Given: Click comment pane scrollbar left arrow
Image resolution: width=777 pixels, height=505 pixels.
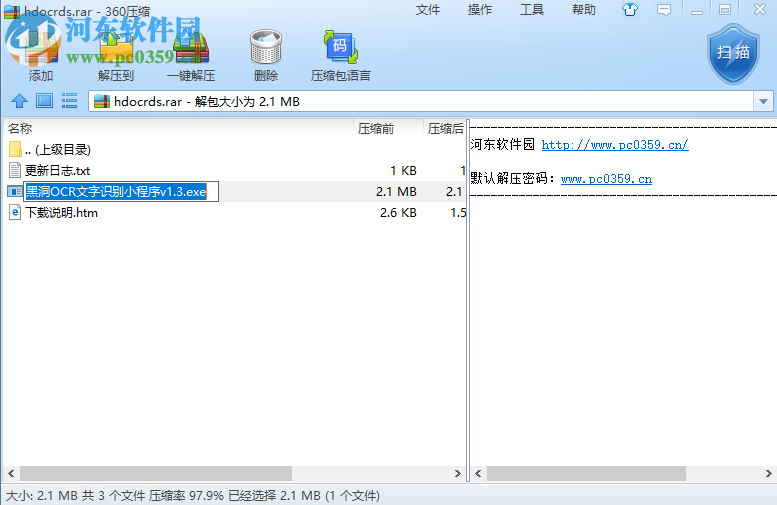Looking at the screenshot, I should tap(478, 473).
